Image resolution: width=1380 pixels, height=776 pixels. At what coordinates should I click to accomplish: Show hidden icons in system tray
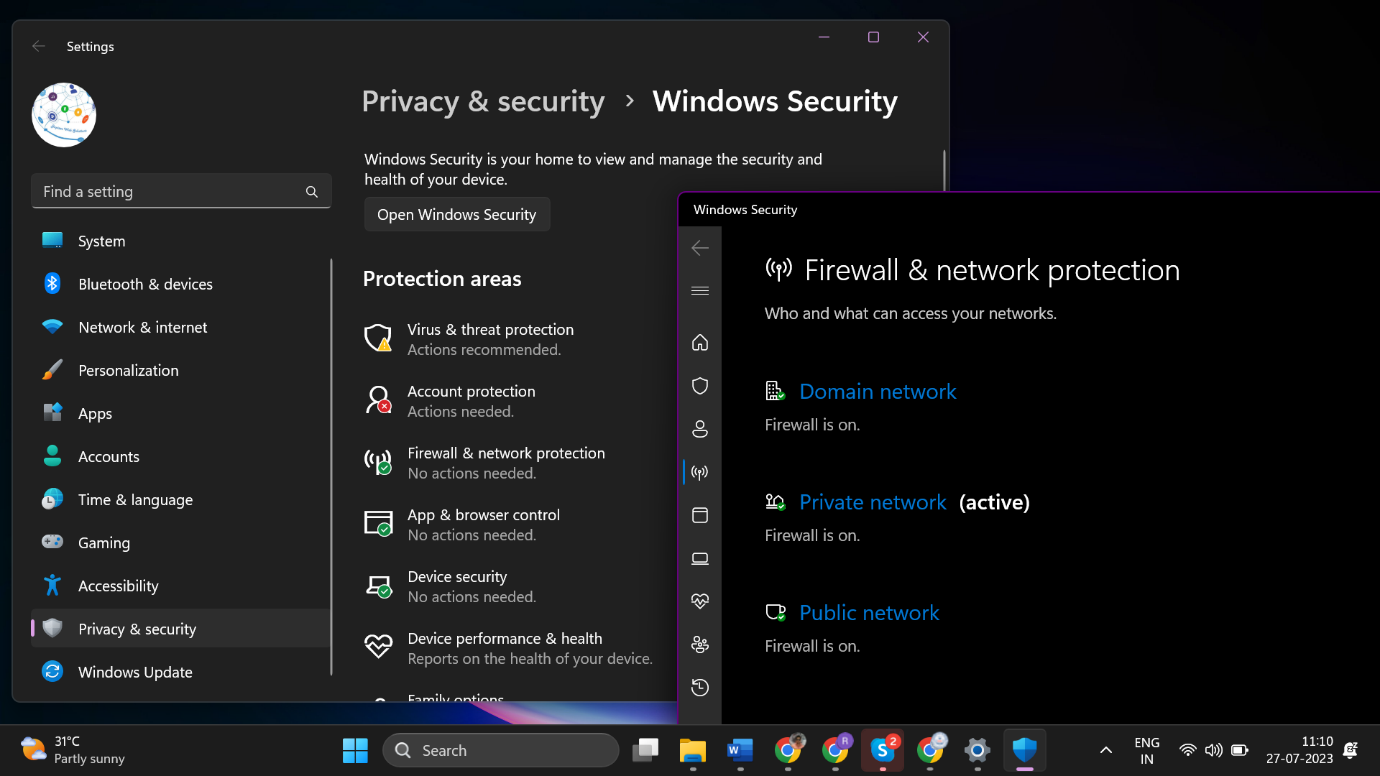click(1106, 750)
